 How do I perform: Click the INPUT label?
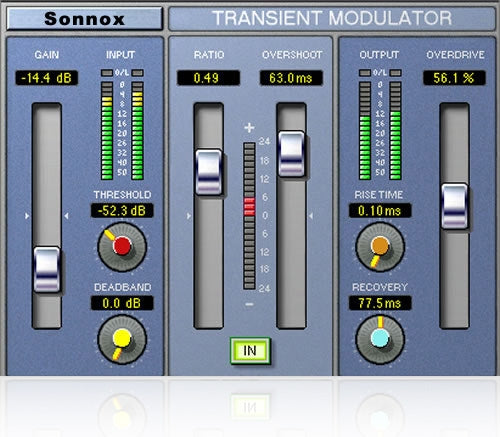tap(120, 55)
